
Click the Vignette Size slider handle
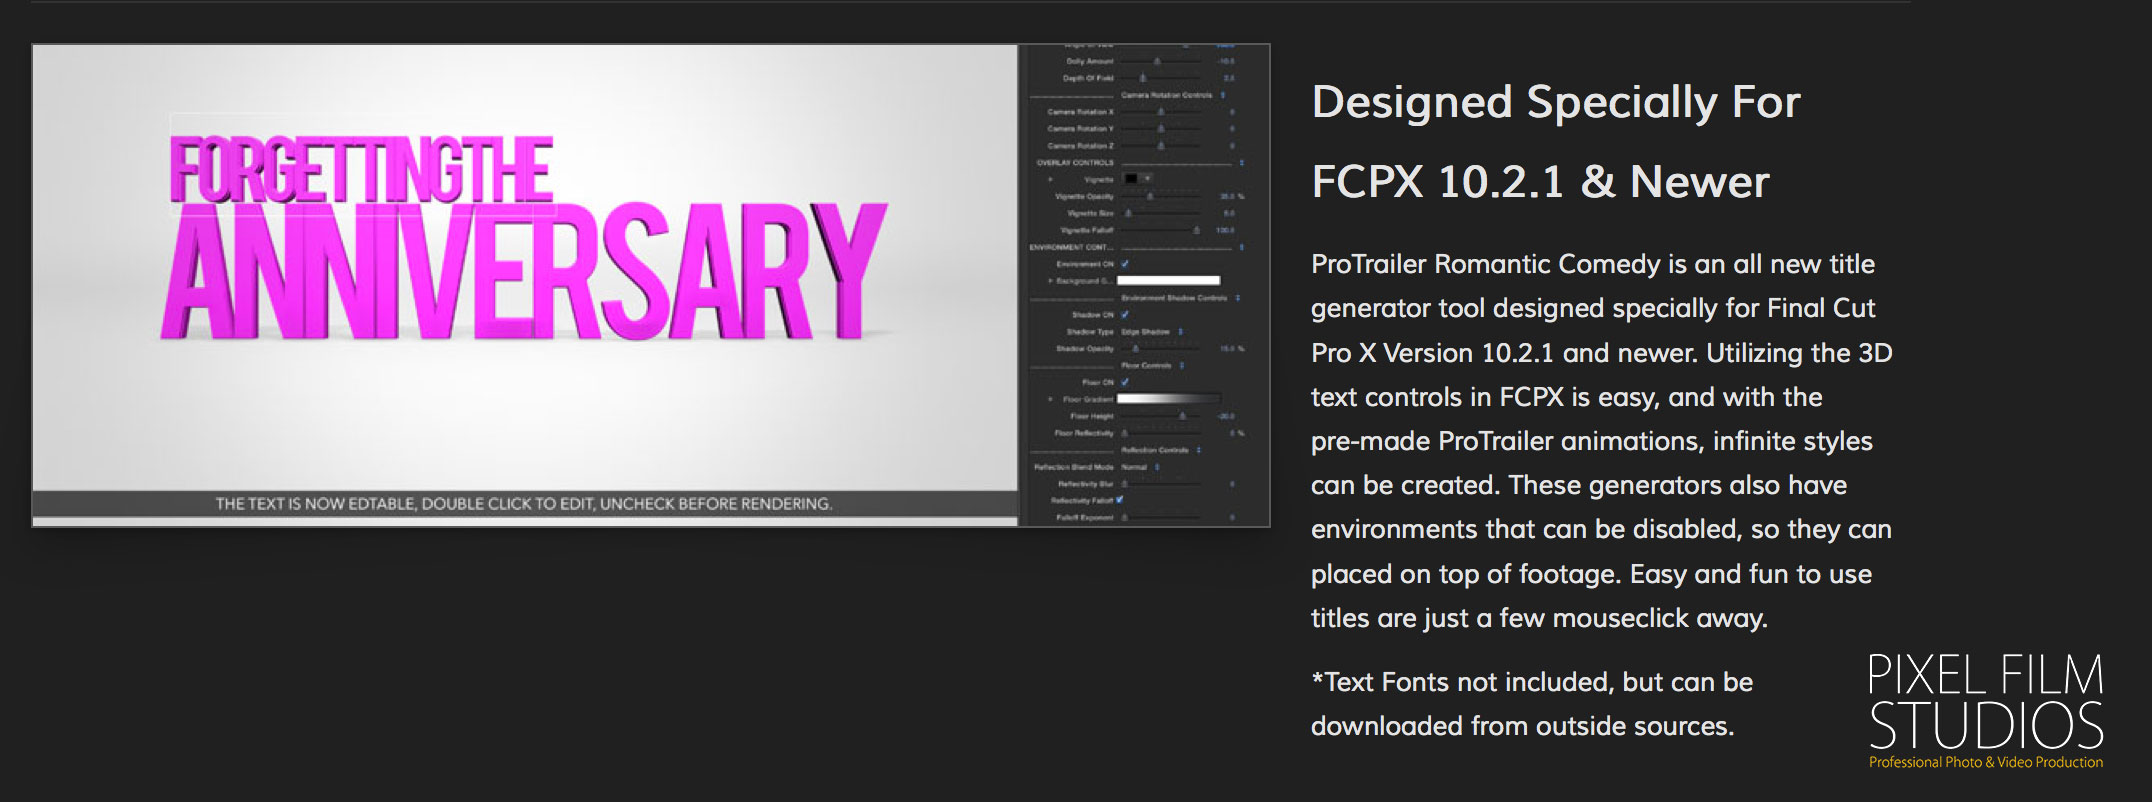[1129, 213]
